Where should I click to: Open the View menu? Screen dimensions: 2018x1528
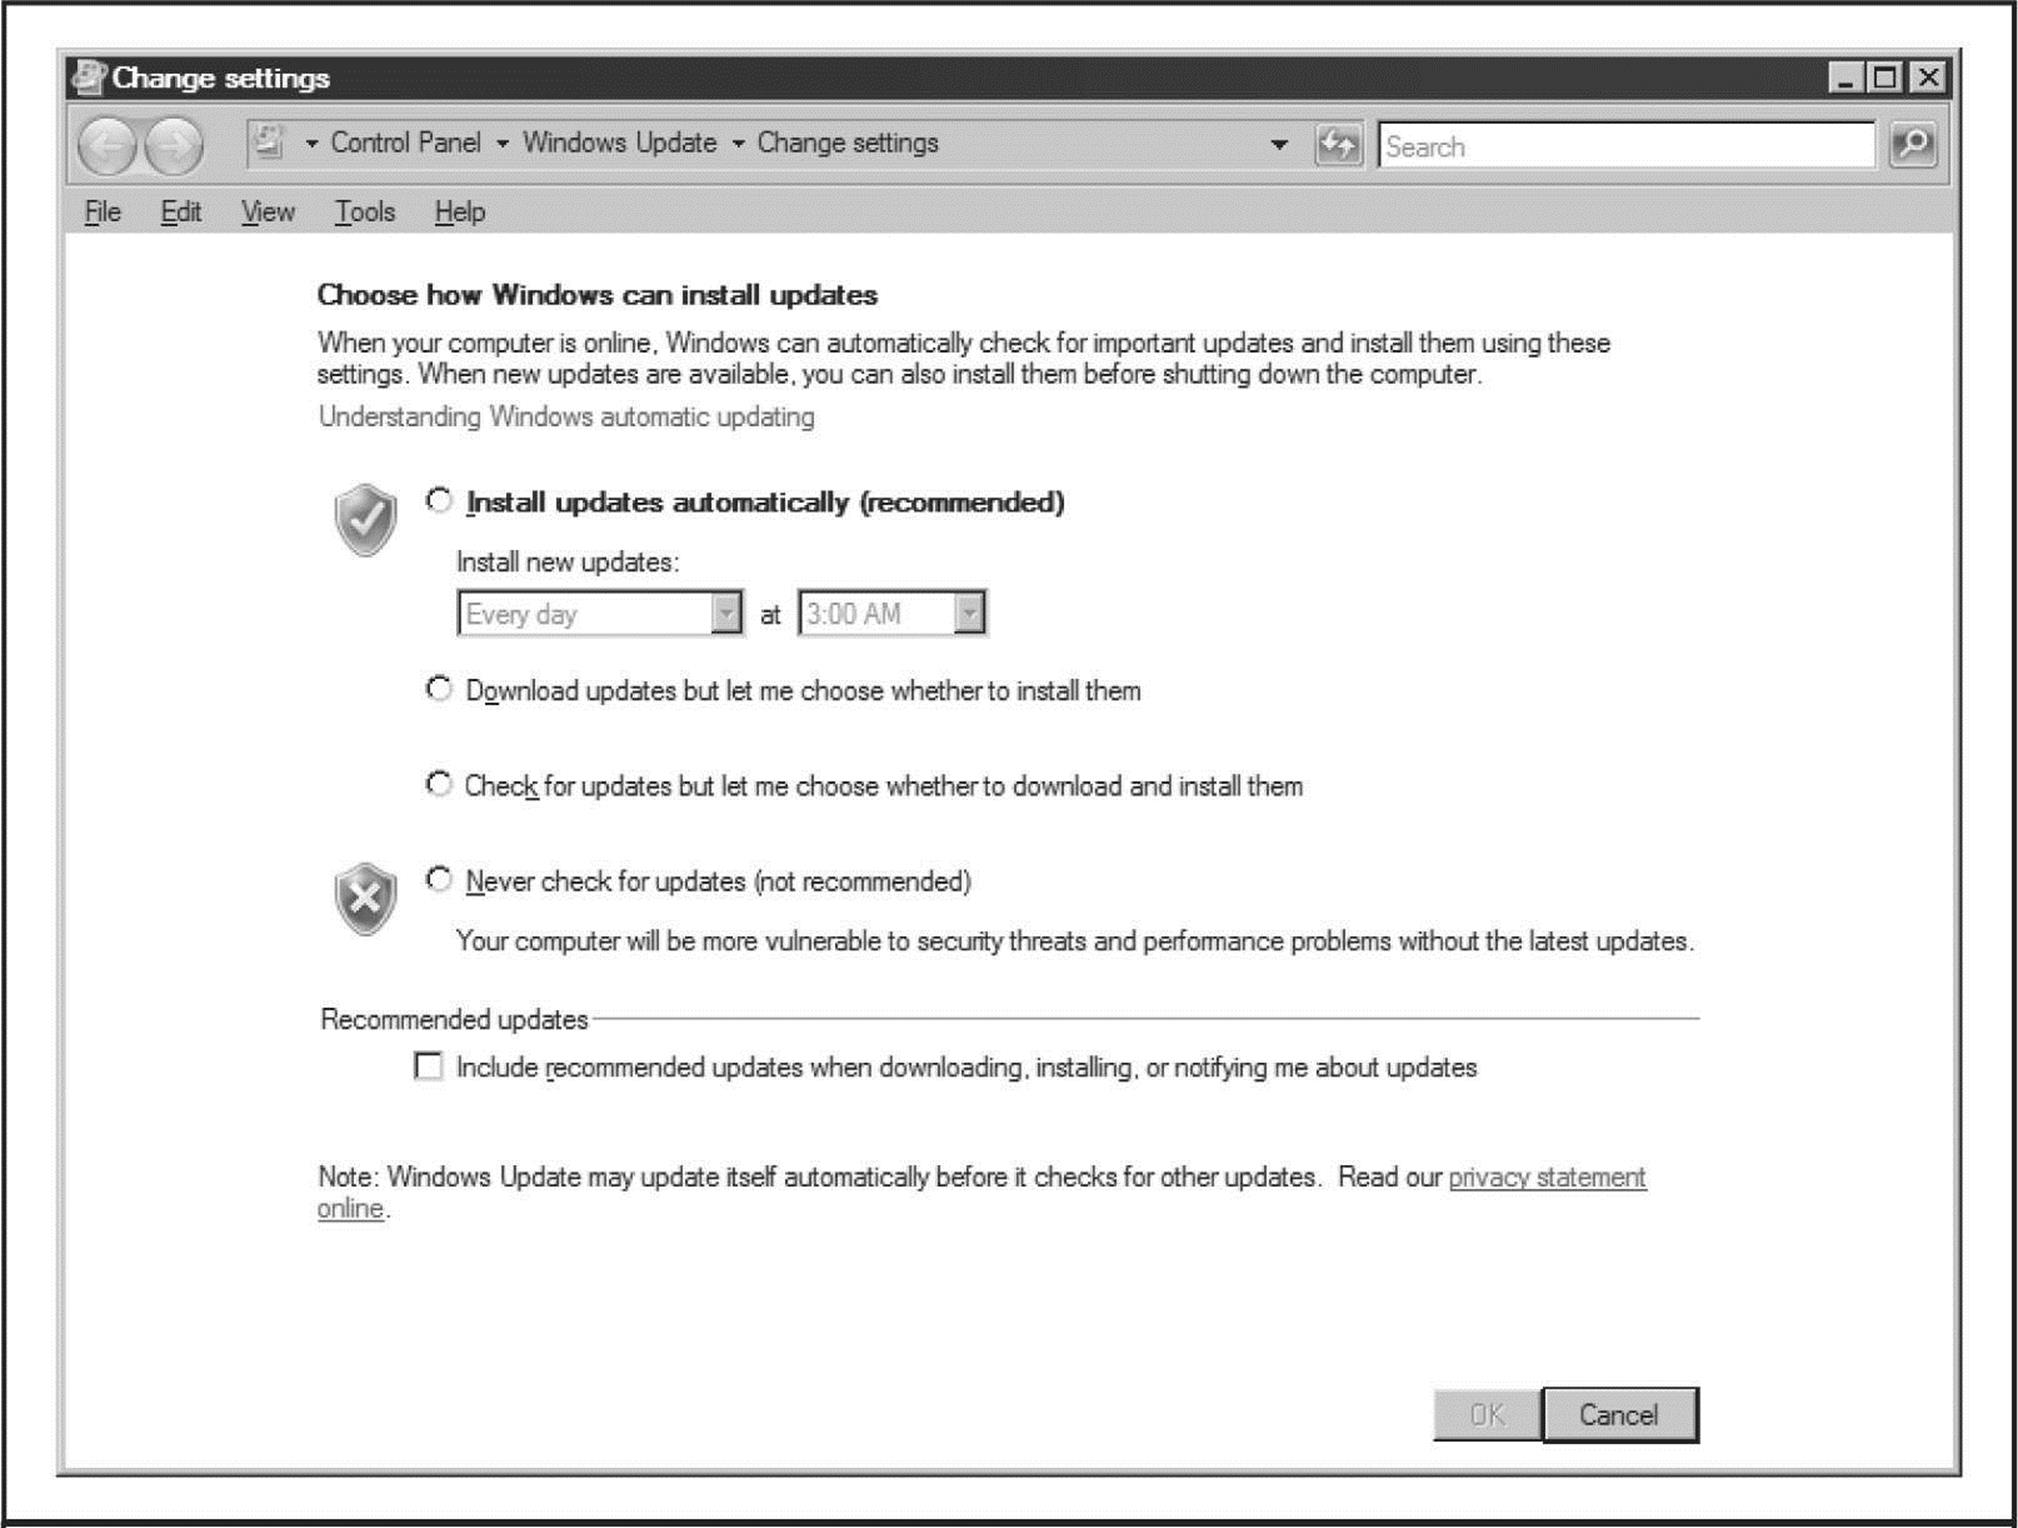[x=268, y=212]
